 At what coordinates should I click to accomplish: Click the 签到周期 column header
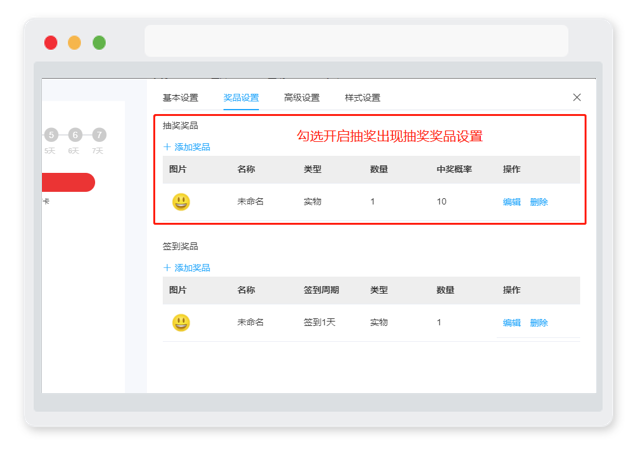[321, 290]
